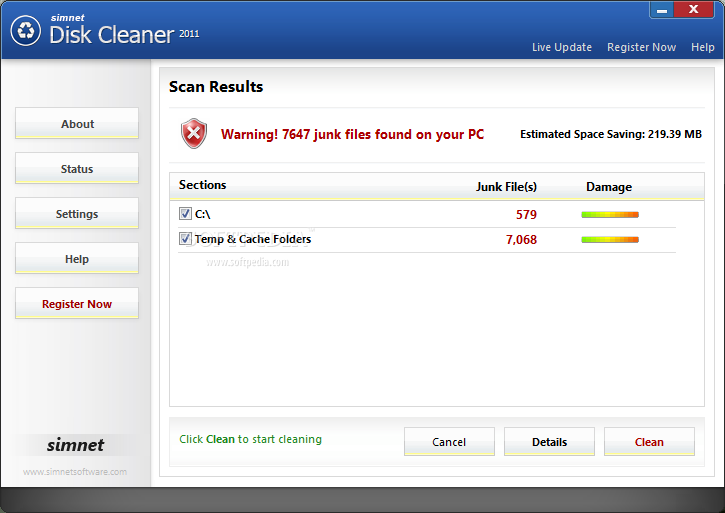Uncheck the Temp & Cache Folders checkbox

point(185,238)
